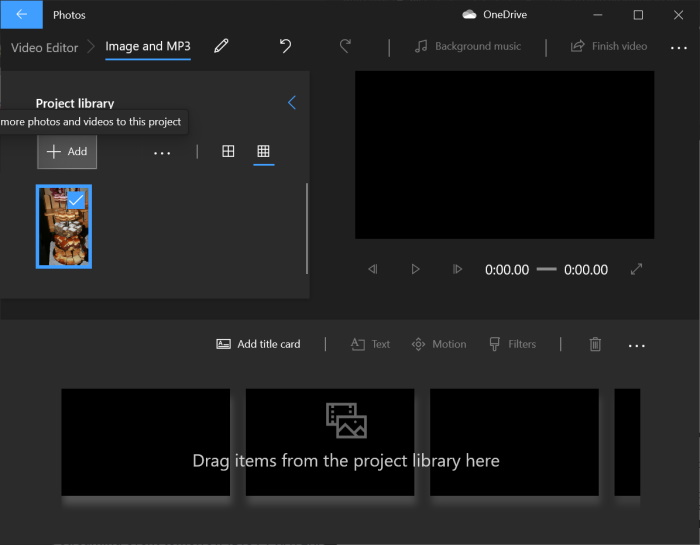Go back with the blue arrow button
The height and width of the screenshot is (545, 700).
21,15
